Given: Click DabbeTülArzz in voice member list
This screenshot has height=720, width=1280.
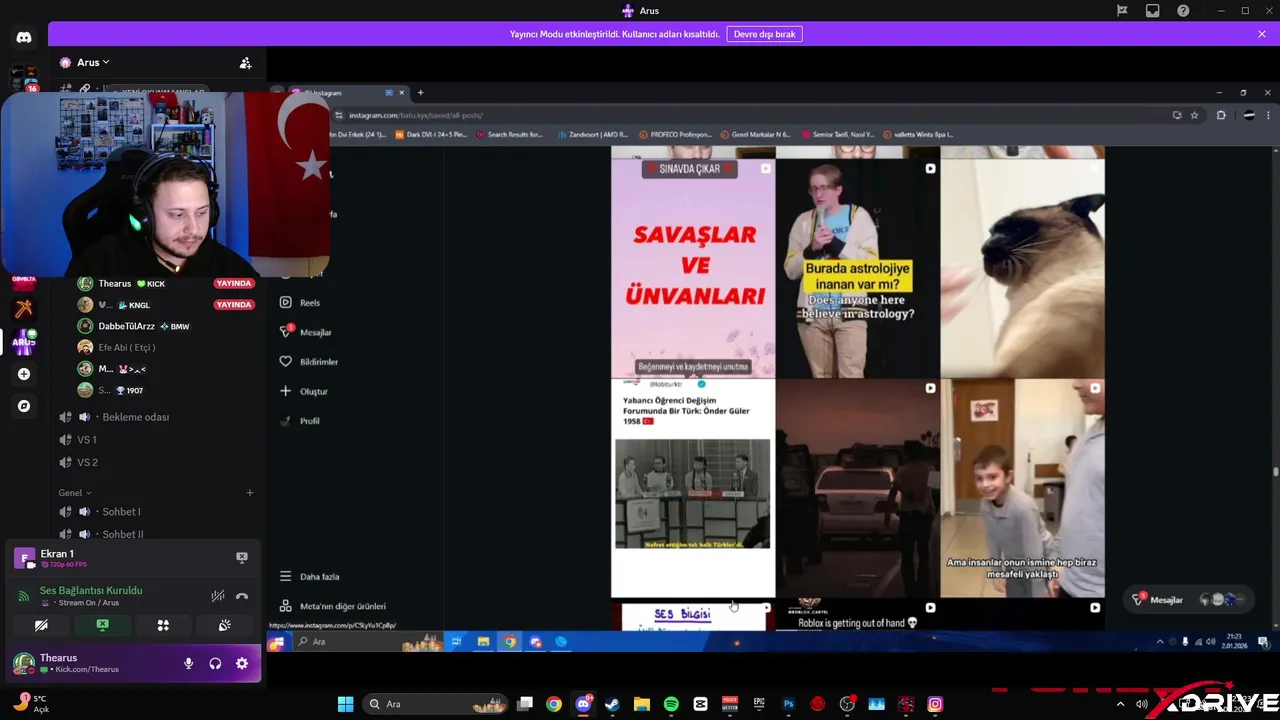Looking at the screenshot, I should coord(126,326).
